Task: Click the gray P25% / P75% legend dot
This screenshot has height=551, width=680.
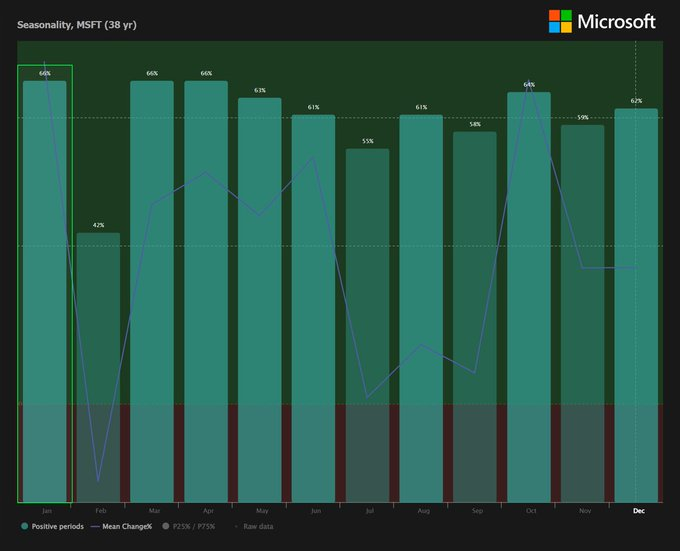Action: 166,526
